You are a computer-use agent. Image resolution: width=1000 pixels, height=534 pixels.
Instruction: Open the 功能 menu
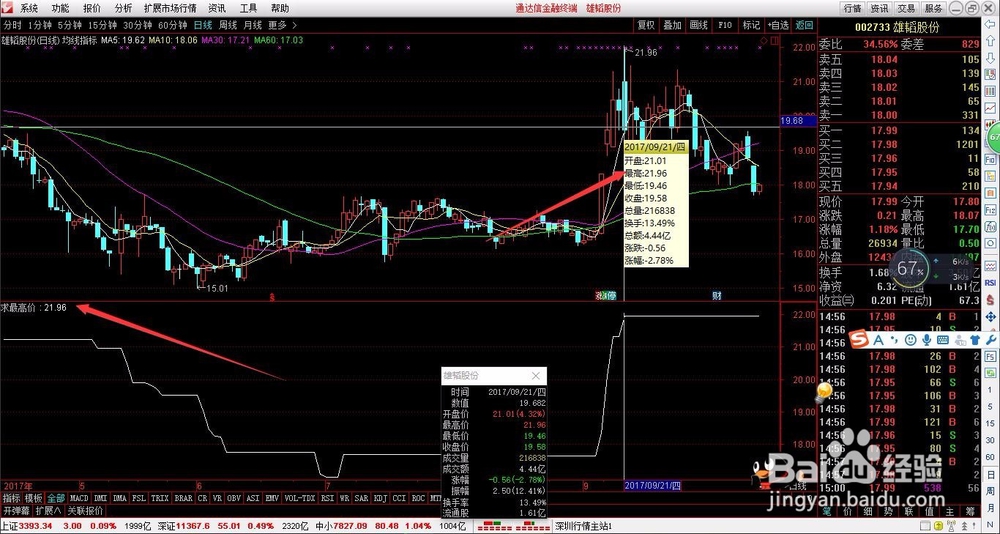point(61,8)
